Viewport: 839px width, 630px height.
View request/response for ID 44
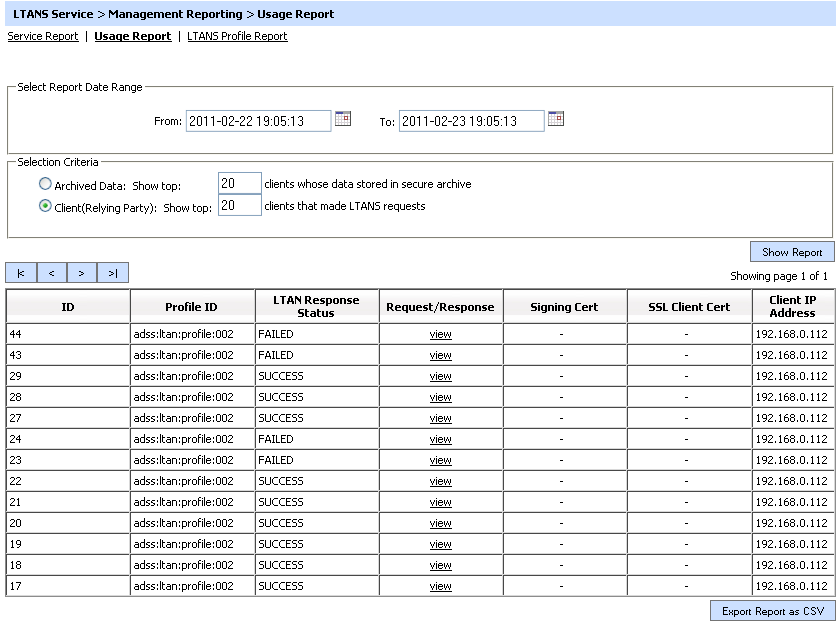(440, 334)
